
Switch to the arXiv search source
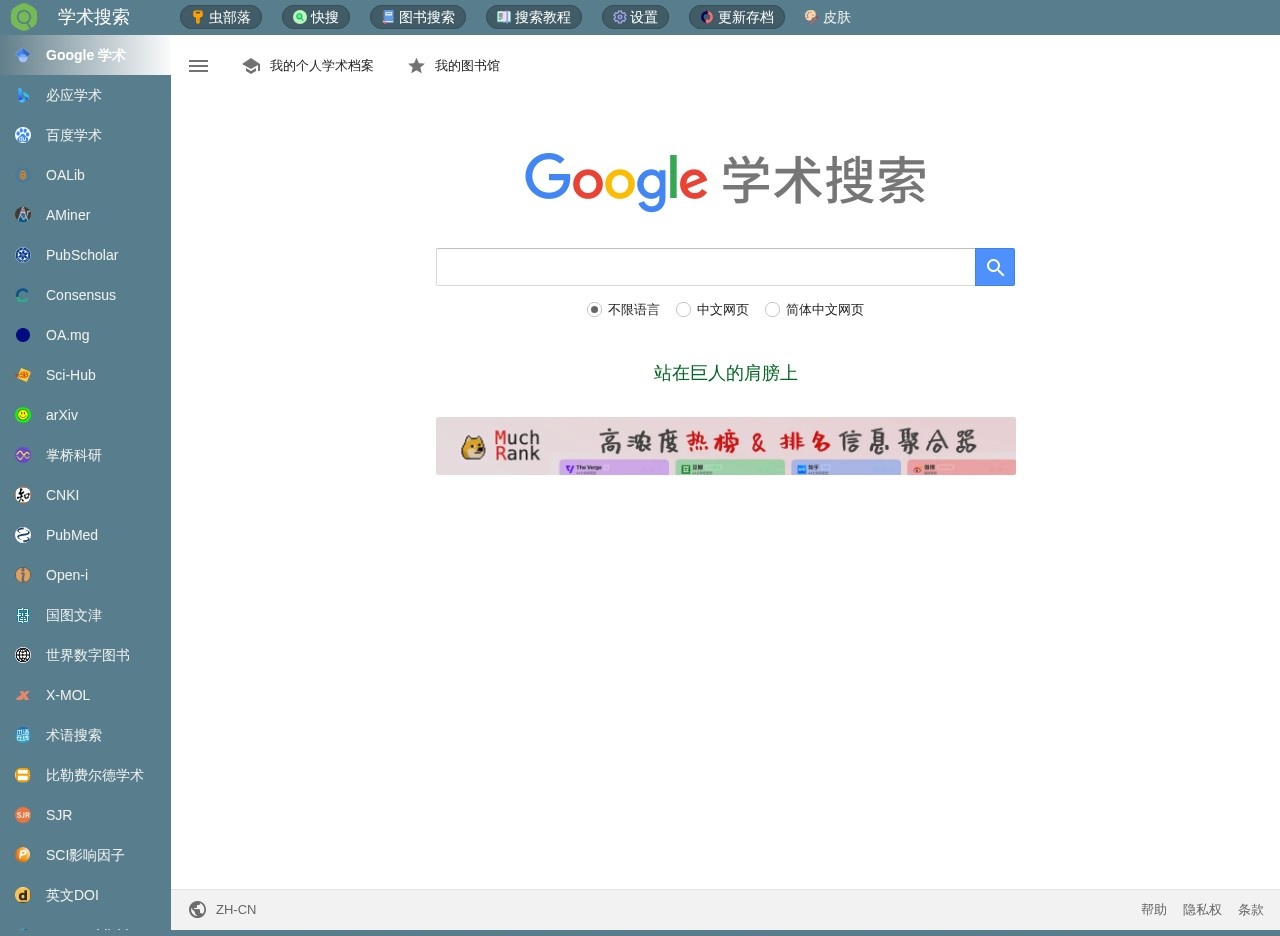(61, 415)
